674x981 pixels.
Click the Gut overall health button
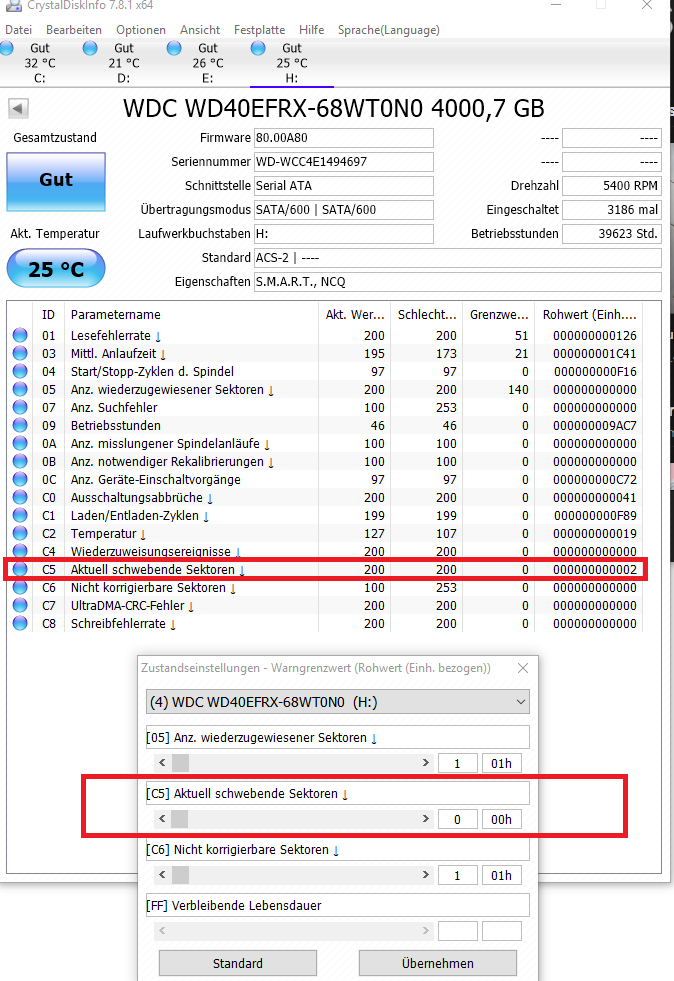[56, 181]
